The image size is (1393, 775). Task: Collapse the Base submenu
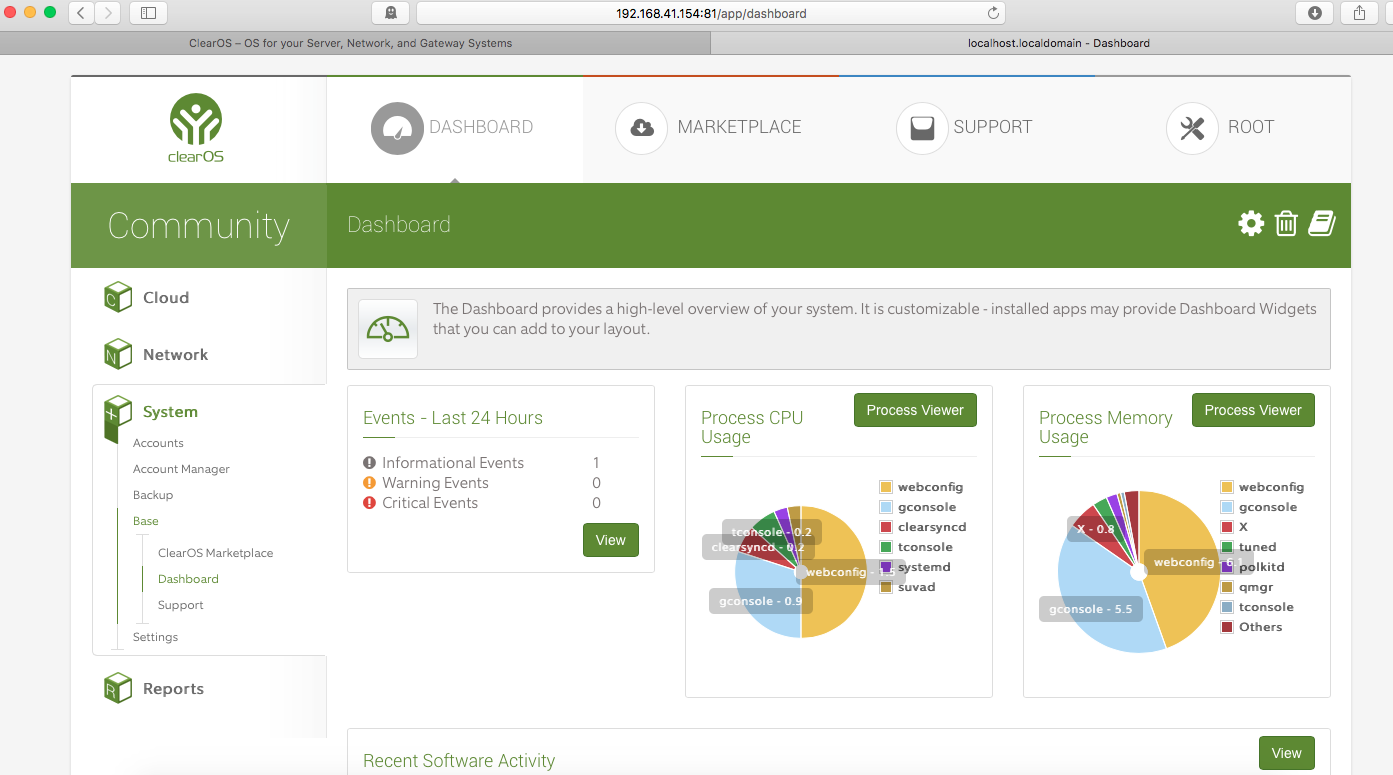(x=146, y=521)
